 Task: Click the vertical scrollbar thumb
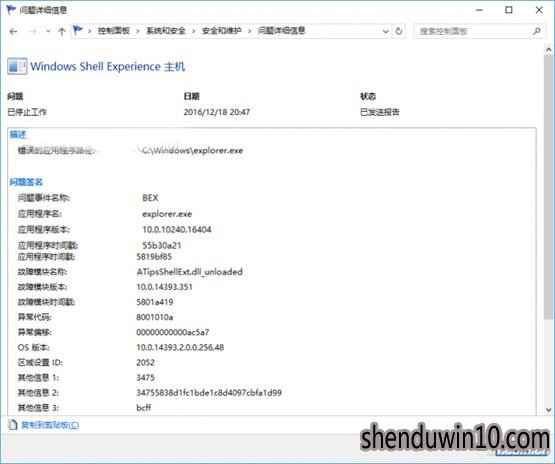549,187
